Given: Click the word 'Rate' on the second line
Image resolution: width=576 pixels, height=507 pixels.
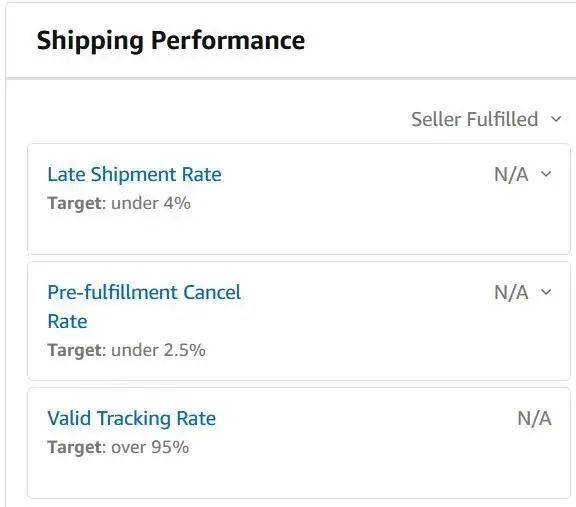Looking at the screenshot, I should pyautogui.click(x=68, y=322).
